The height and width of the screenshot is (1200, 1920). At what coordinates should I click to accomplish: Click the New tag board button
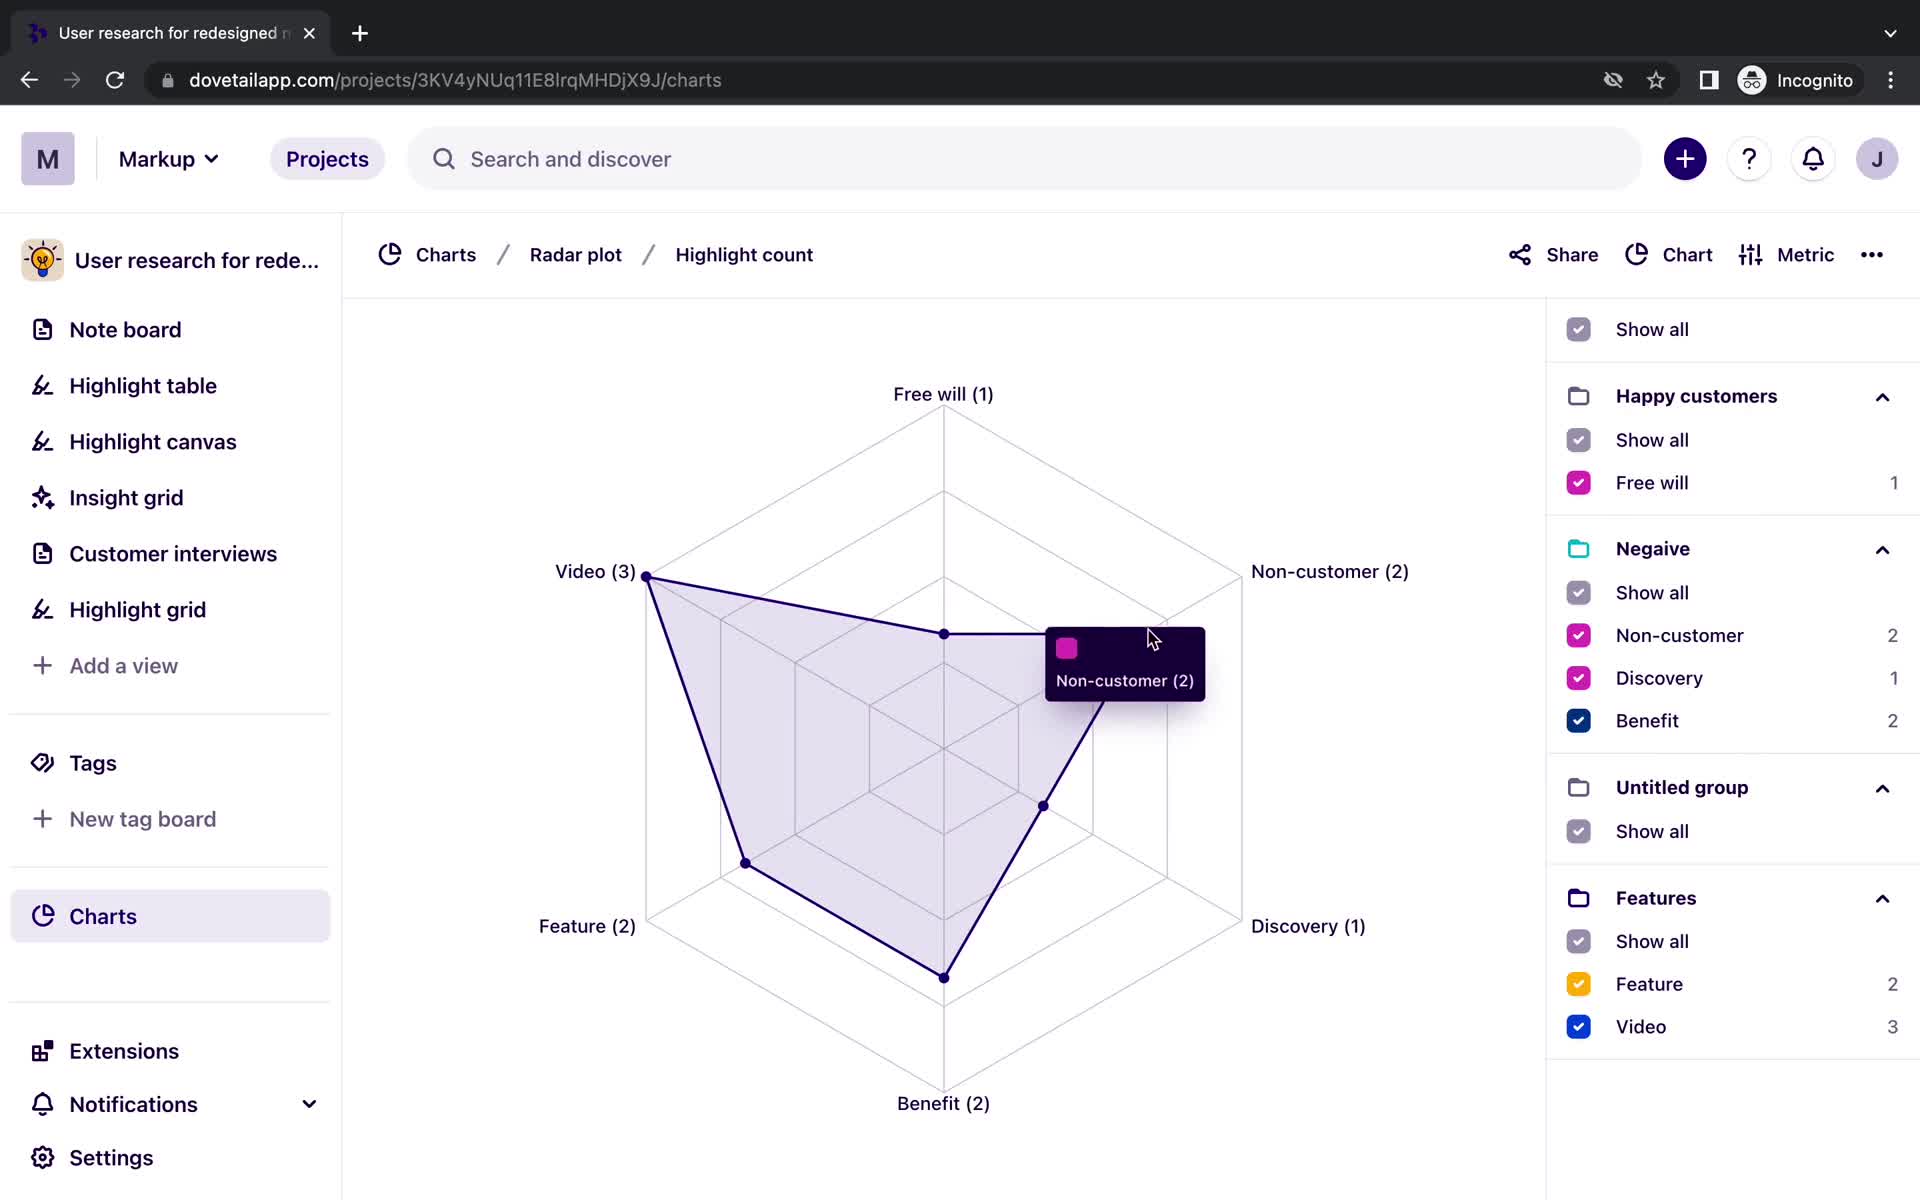click(x=142, y=818)
